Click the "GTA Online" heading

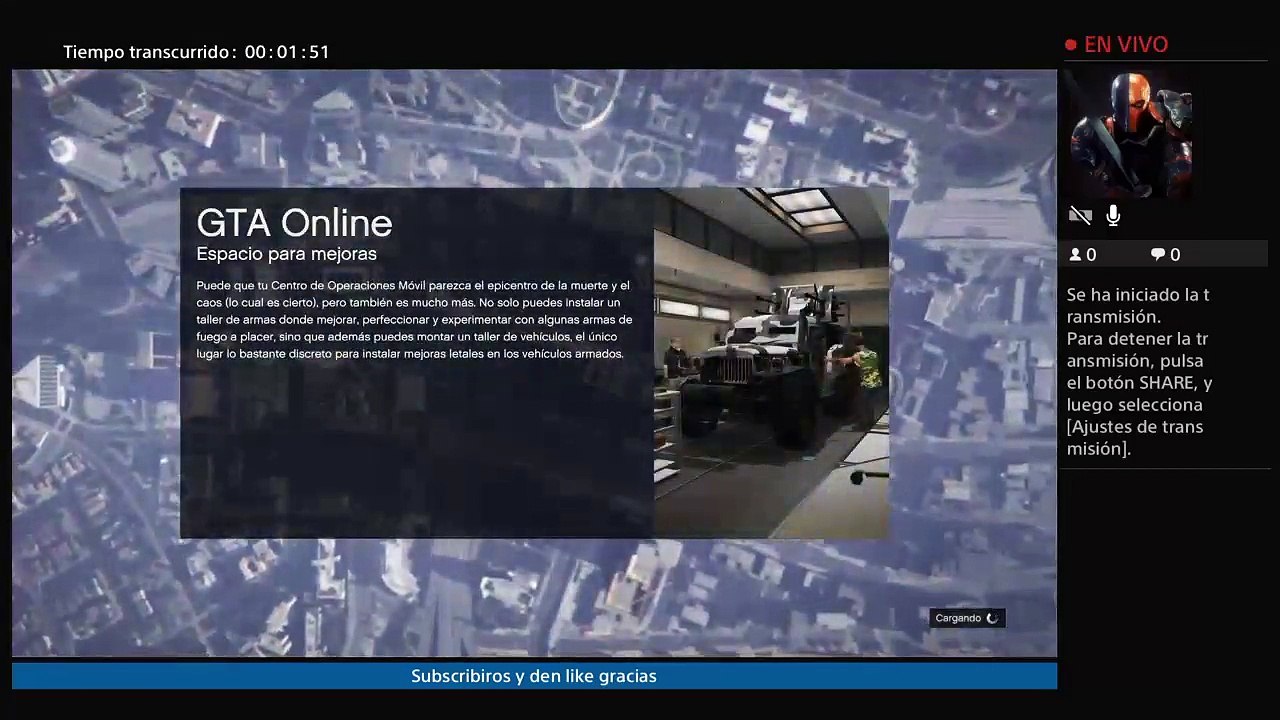click(x=294, y=223)
